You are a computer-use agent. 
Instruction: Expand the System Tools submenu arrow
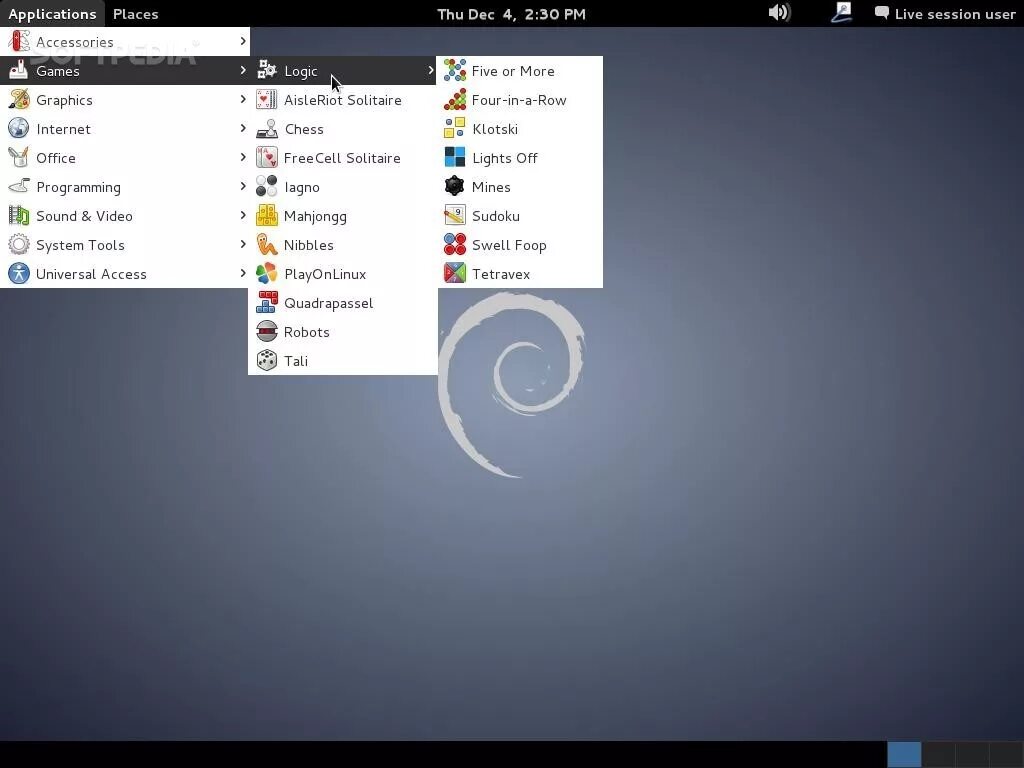pyautogui.click(x=243, y=244)
